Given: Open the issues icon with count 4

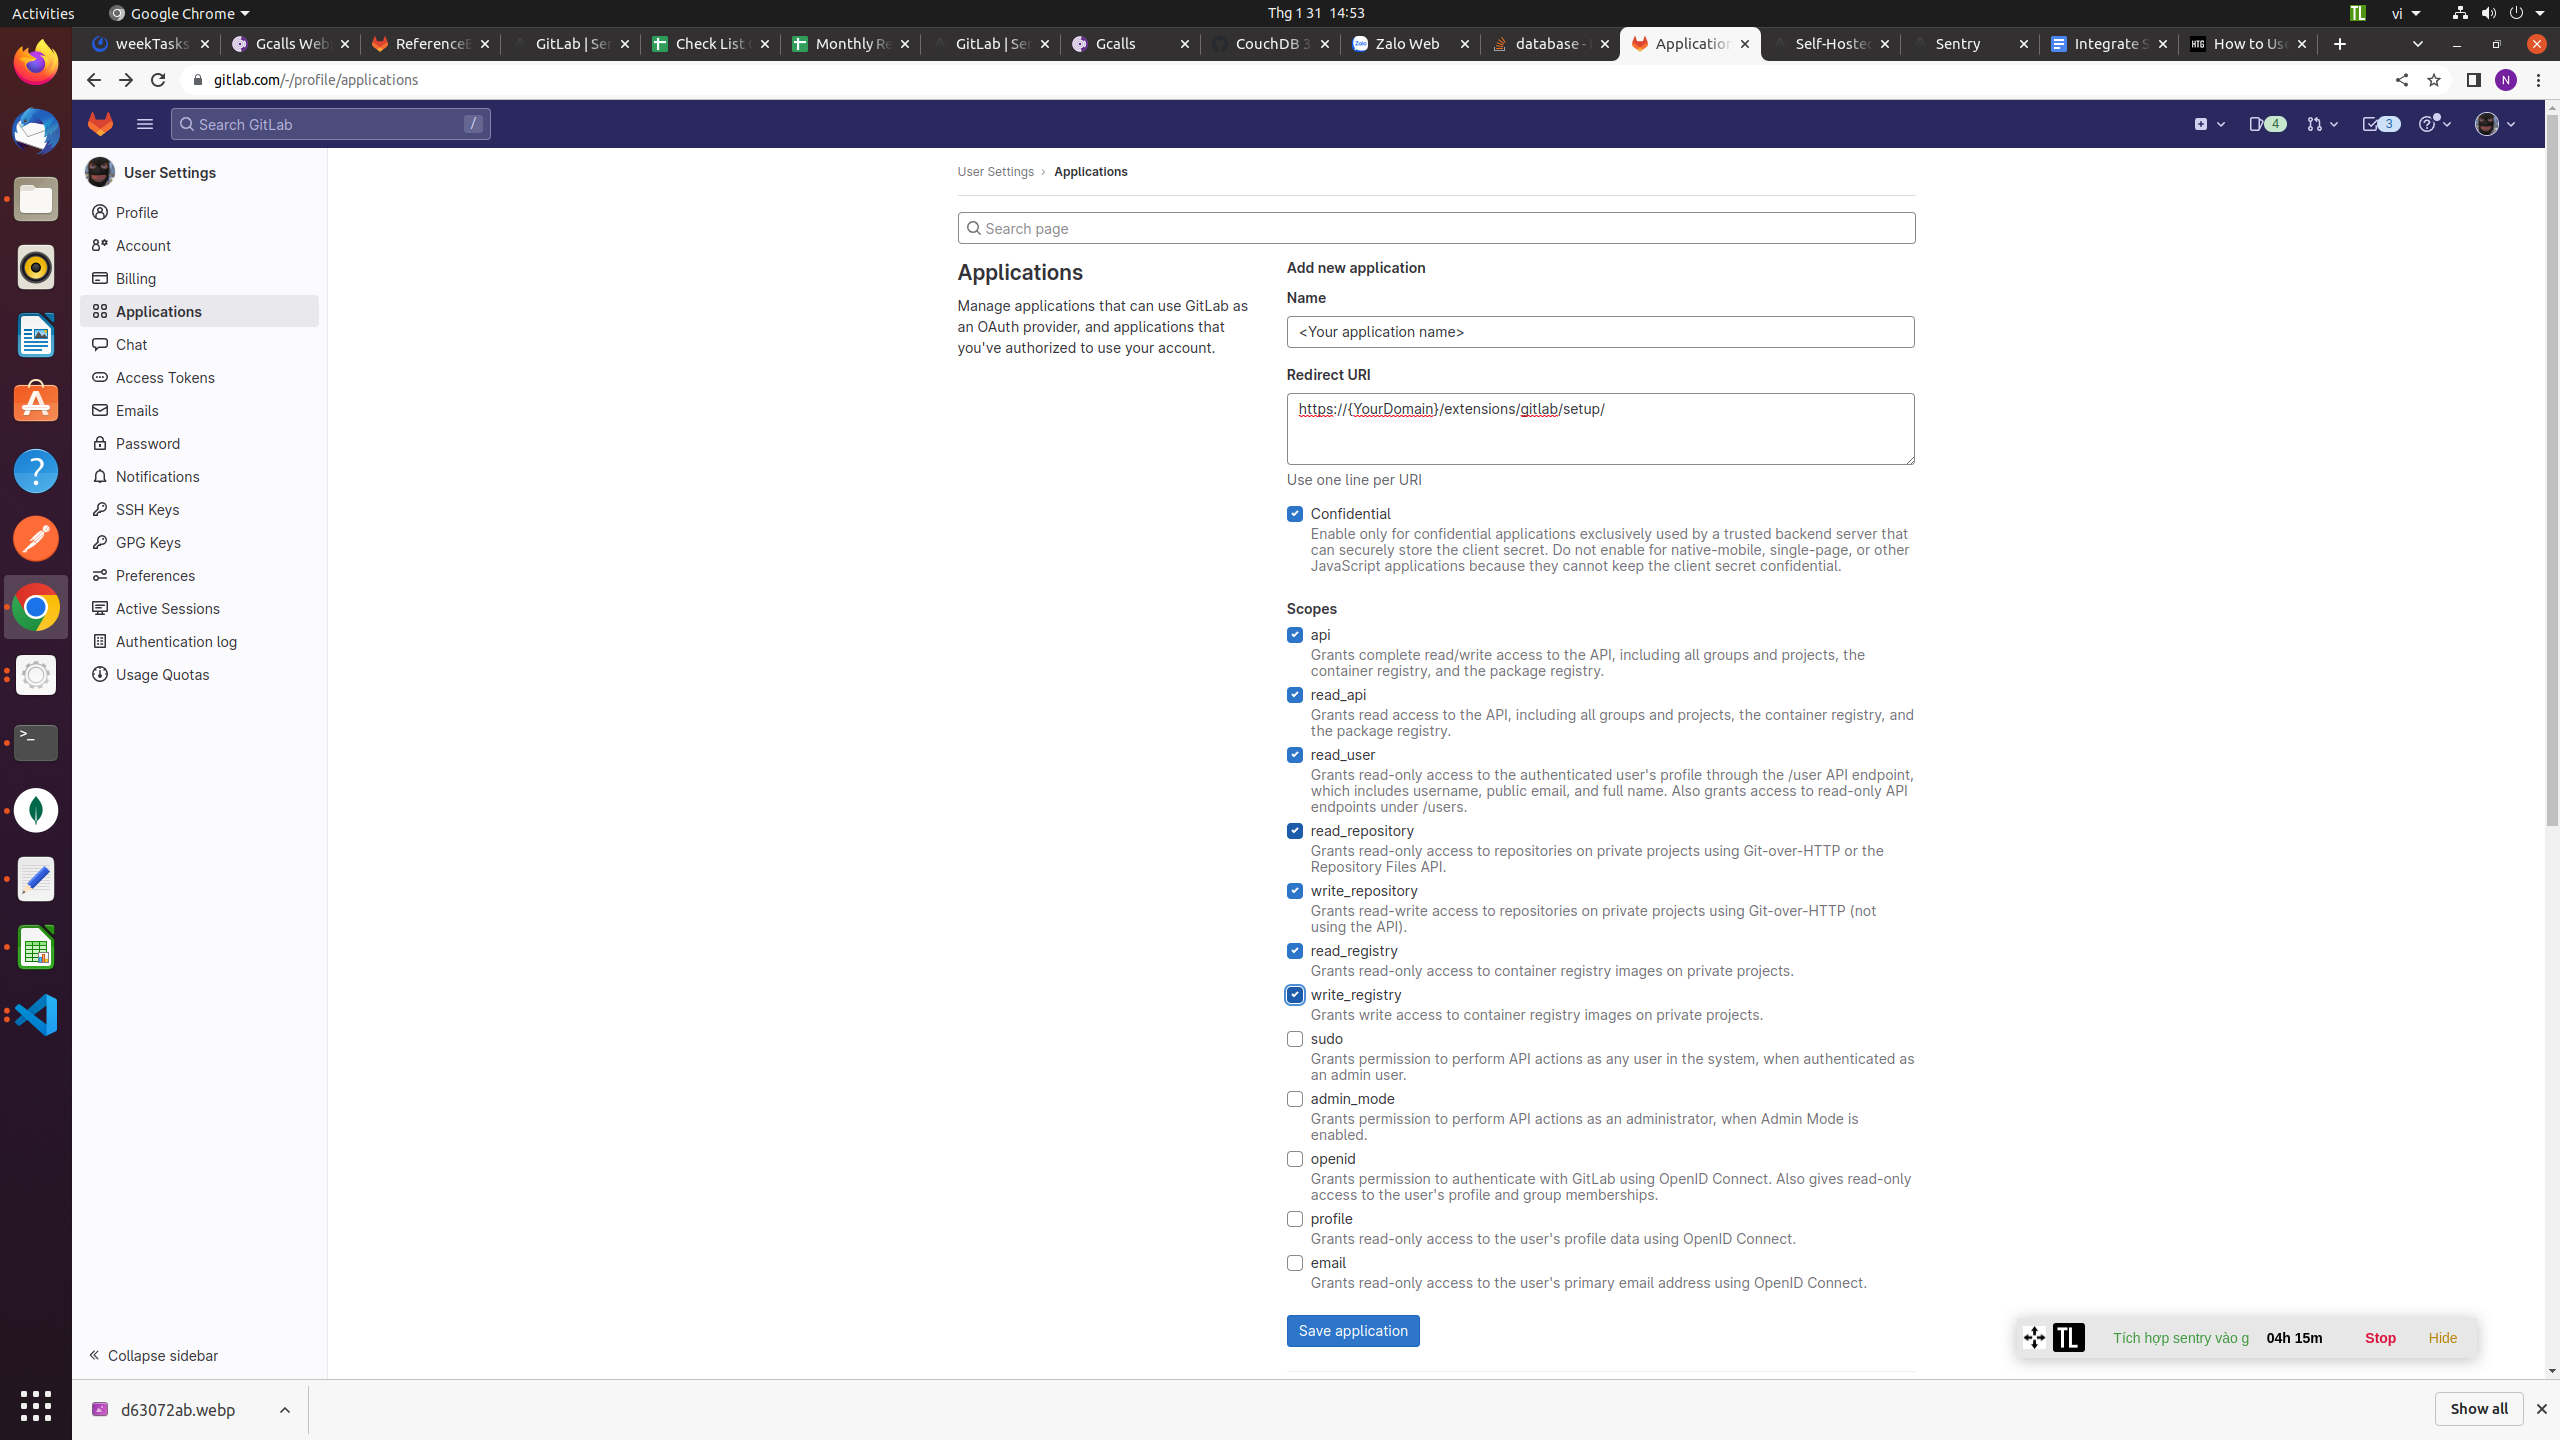Looking at the screenshot, I should tap(2266, 124).
